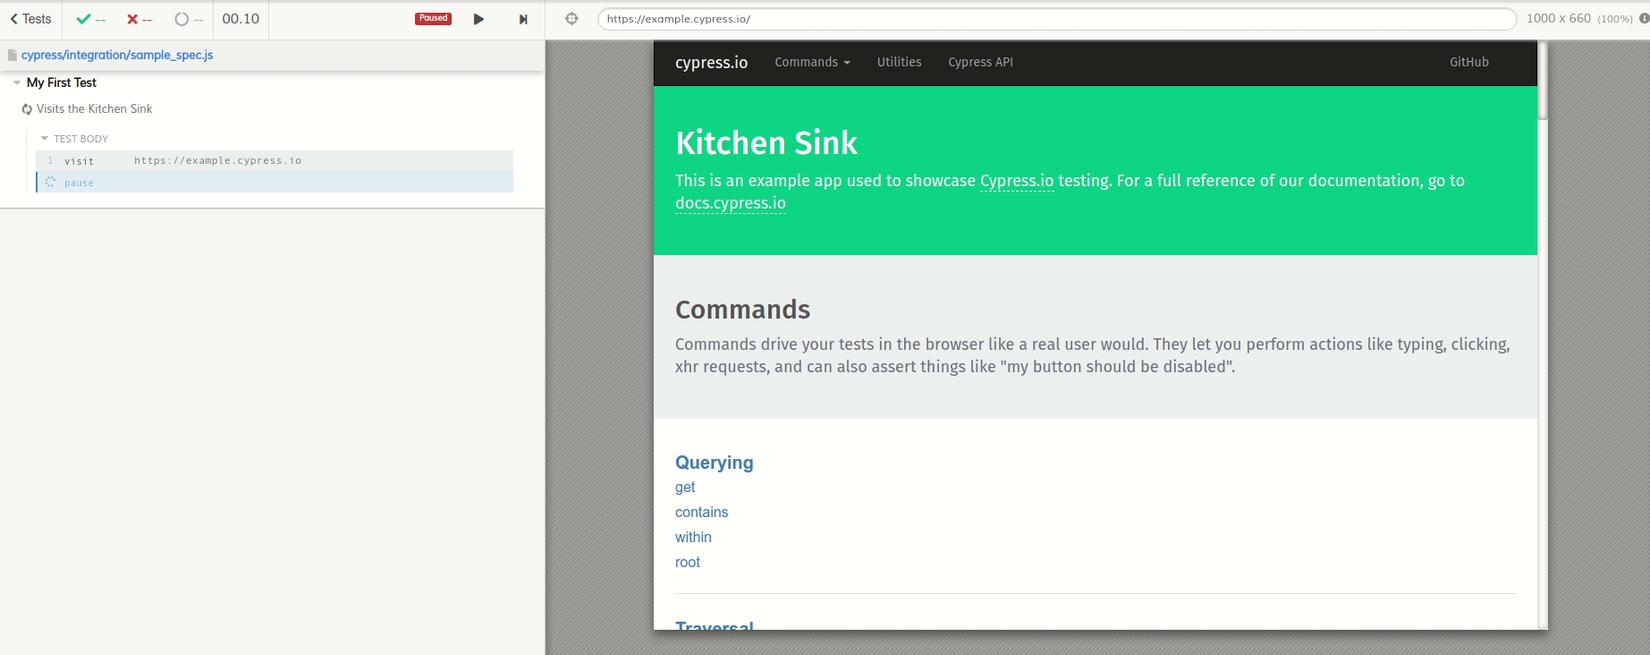Open the viewport info icon

coord(1644,18)
